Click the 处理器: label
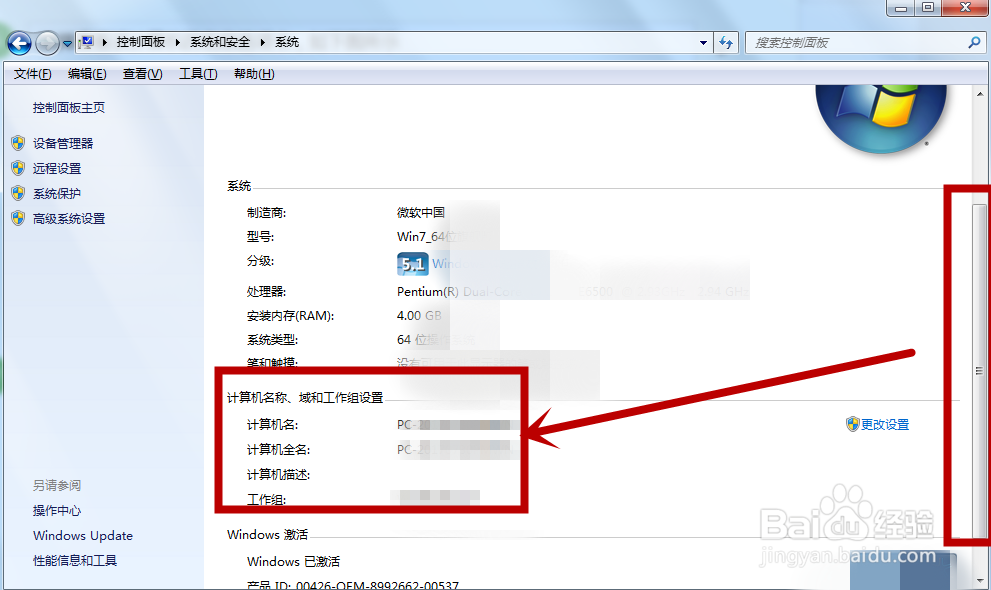 coord(266,292)
